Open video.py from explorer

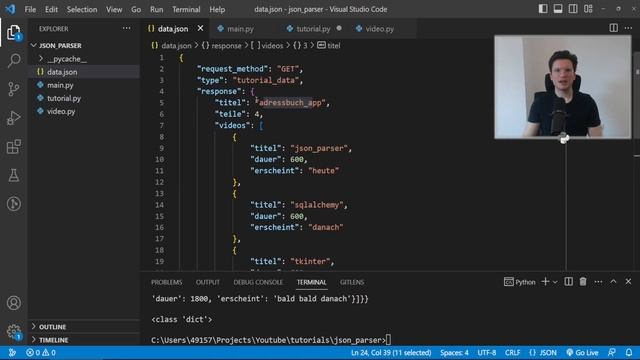pyautogui.click(x=61, y=111)
